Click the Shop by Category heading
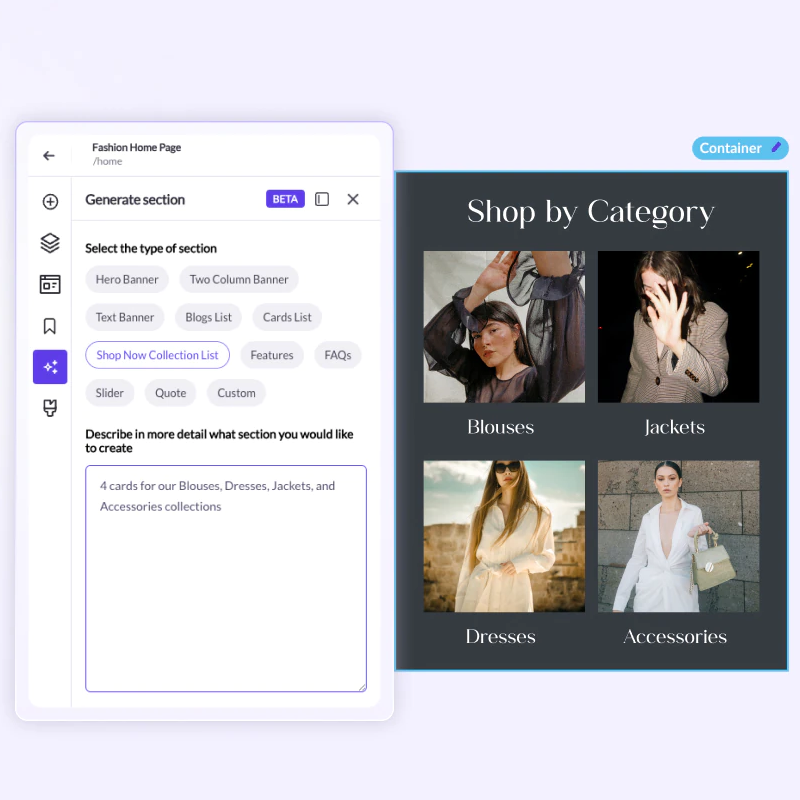Viewport: 800px width, 800px height. click(x=590, y=212)
